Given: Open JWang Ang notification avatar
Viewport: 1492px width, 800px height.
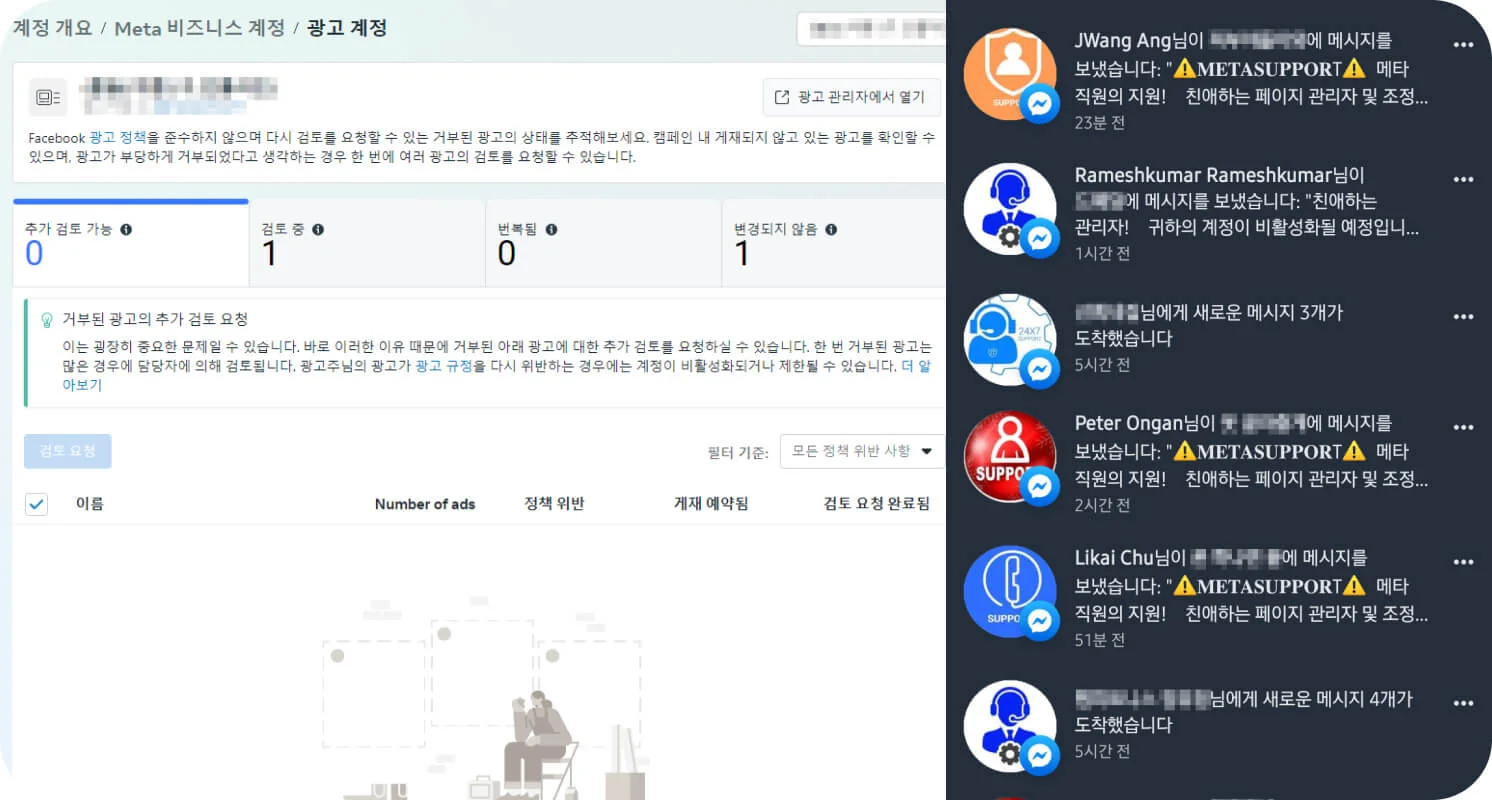Looking at the screenshot, I should click(1009, 74).
